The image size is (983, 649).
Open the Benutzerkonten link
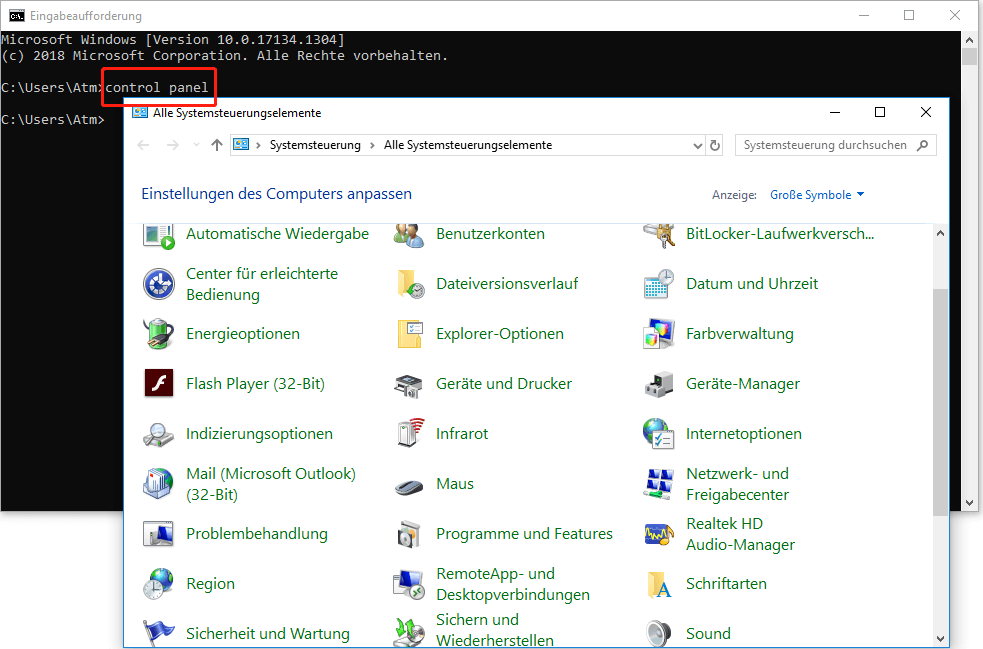pyautogui.click(x=490, y=234)
